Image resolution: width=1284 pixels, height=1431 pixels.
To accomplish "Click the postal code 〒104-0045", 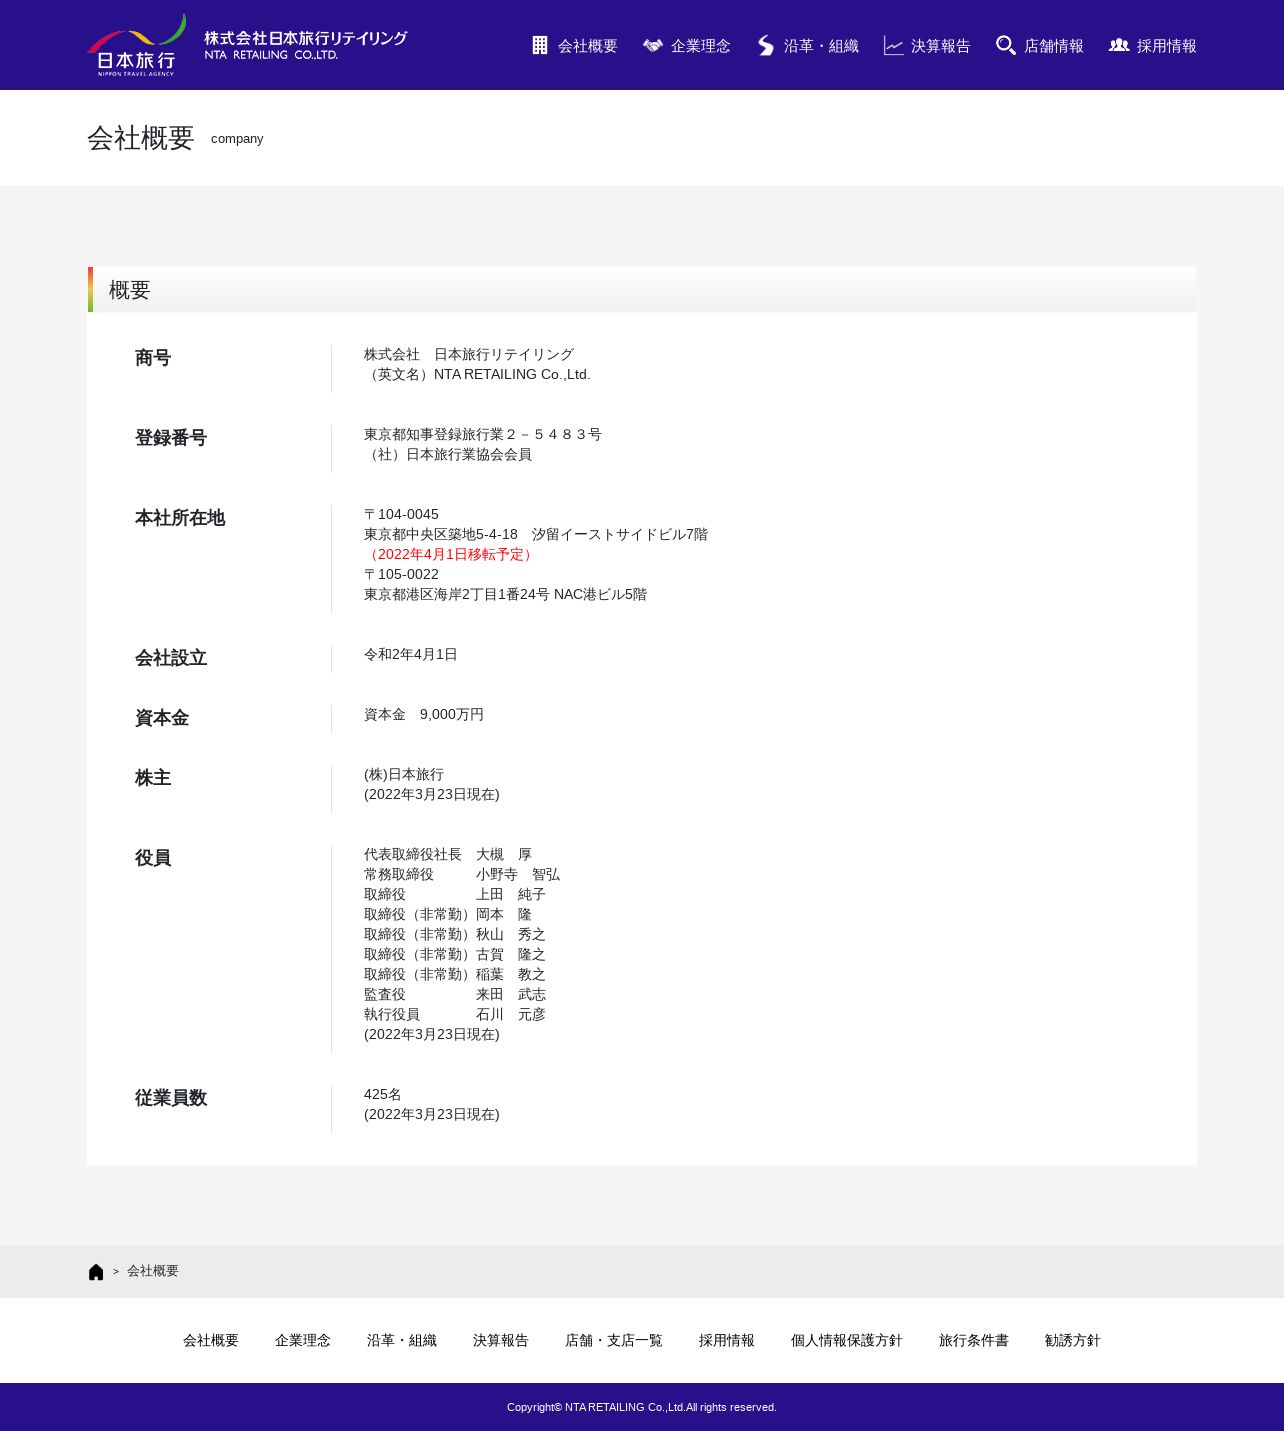I will 401,515.
